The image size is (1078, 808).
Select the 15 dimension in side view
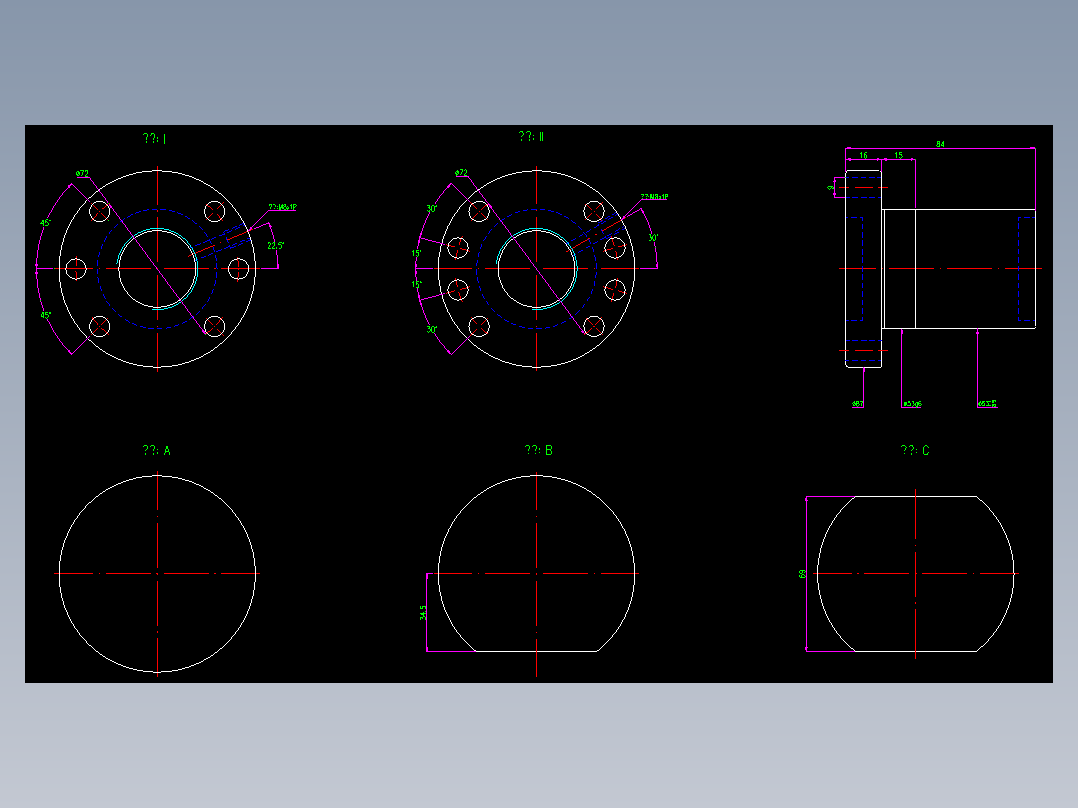click(x=899, y=155)
